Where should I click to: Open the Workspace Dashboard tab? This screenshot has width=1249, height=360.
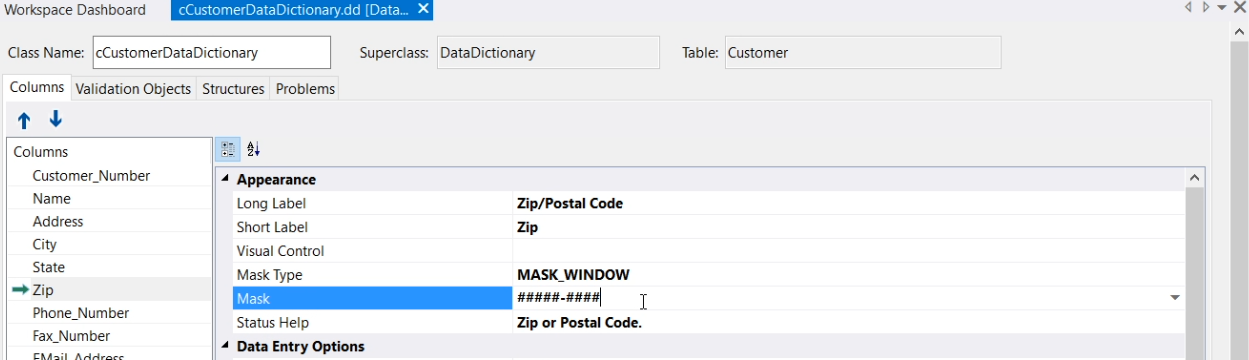75,10
